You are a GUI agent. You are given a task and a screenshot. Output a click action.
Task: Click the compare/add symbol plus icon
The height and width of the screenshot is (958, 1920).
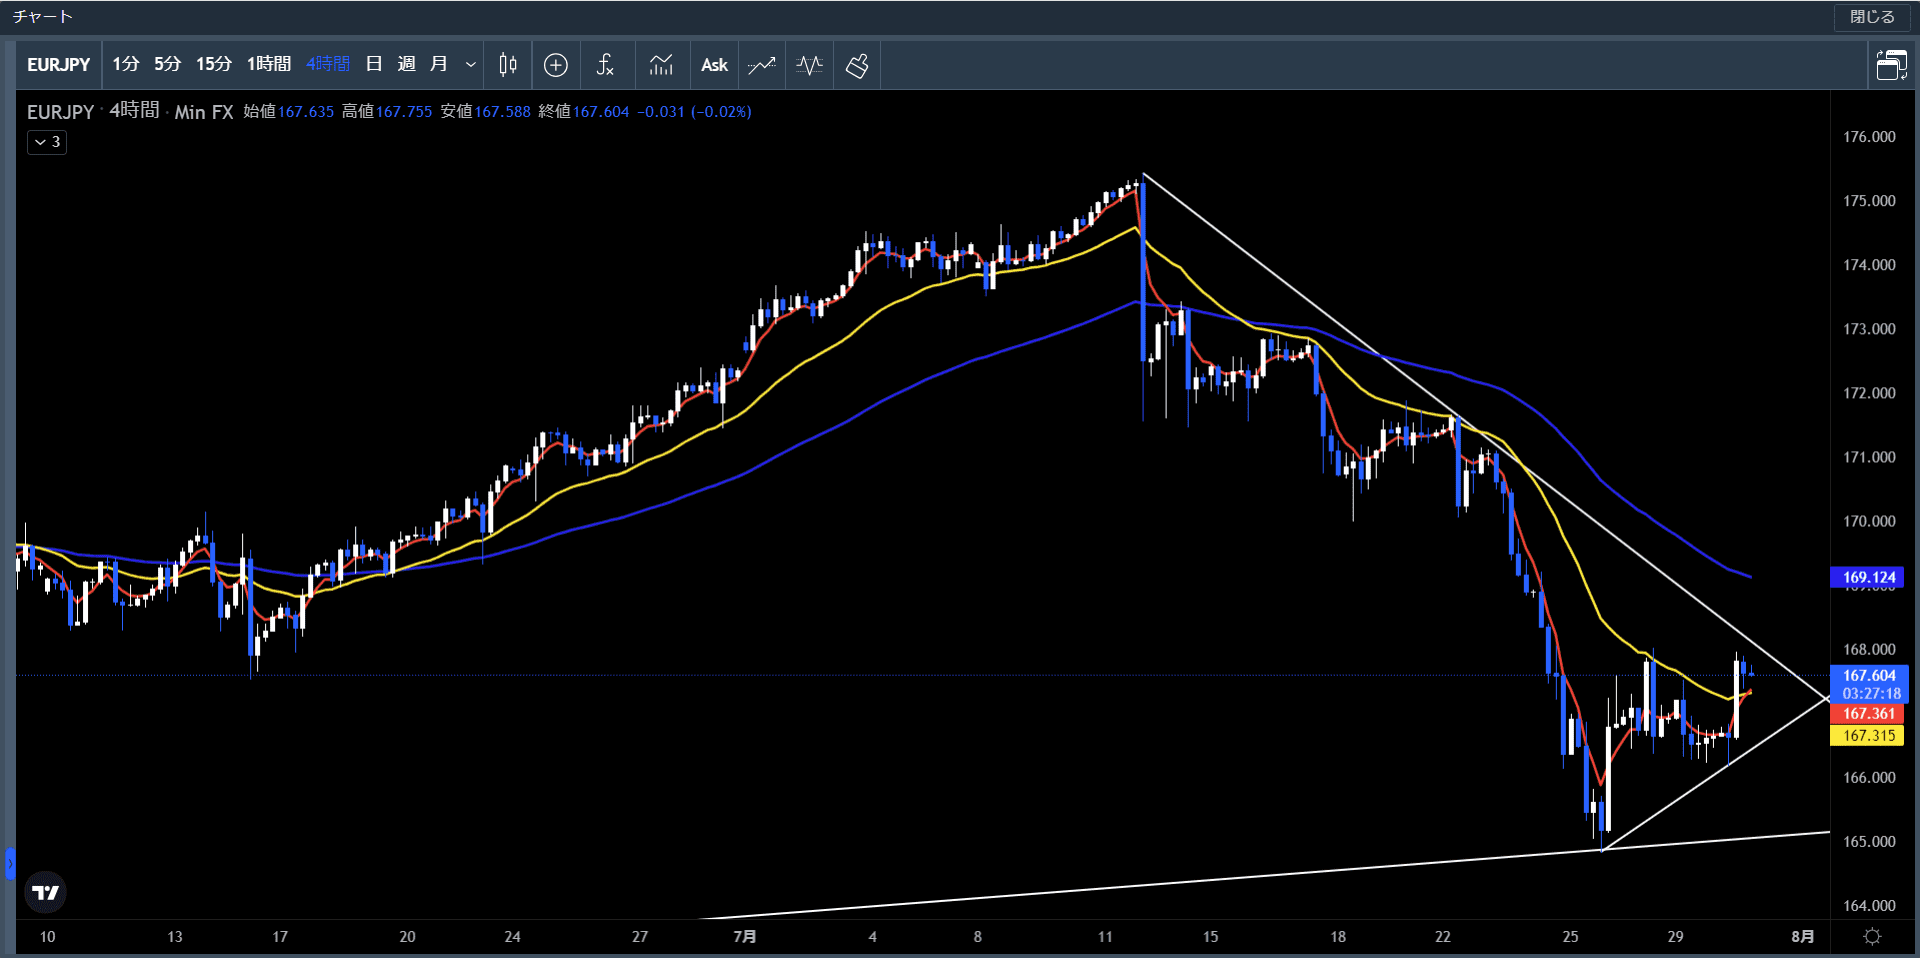[x=556, y=65]
